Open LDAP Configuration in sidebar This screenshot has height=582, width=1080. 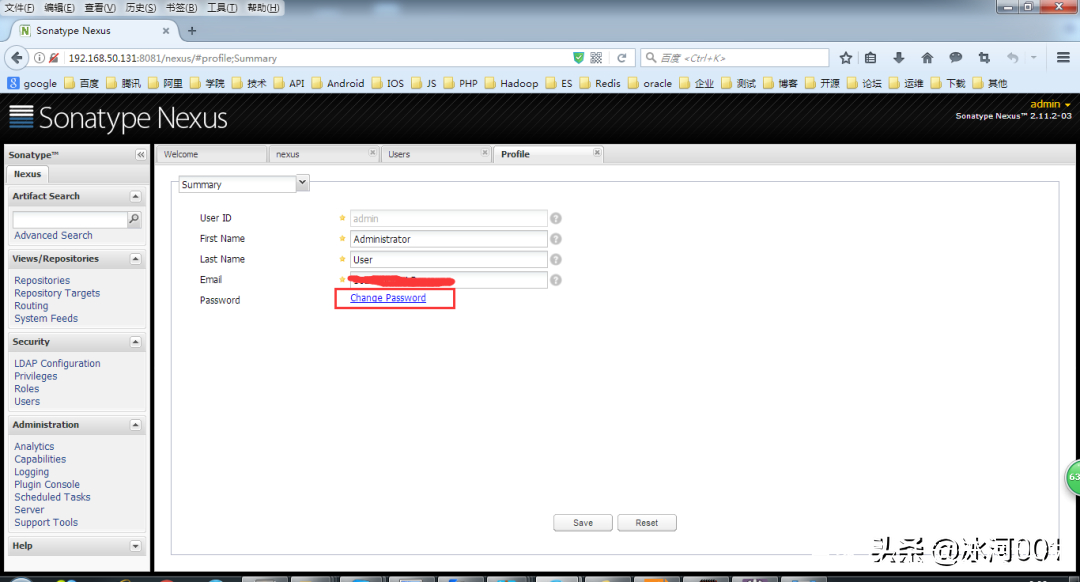tap(57, 364)
